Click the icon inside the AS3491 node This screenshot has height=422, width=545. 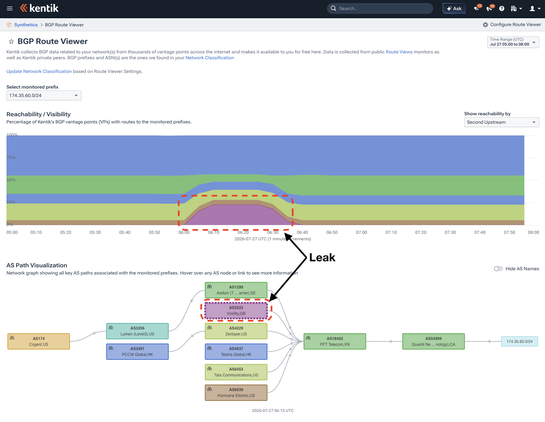pyautogui.click(x=111, y=348)
